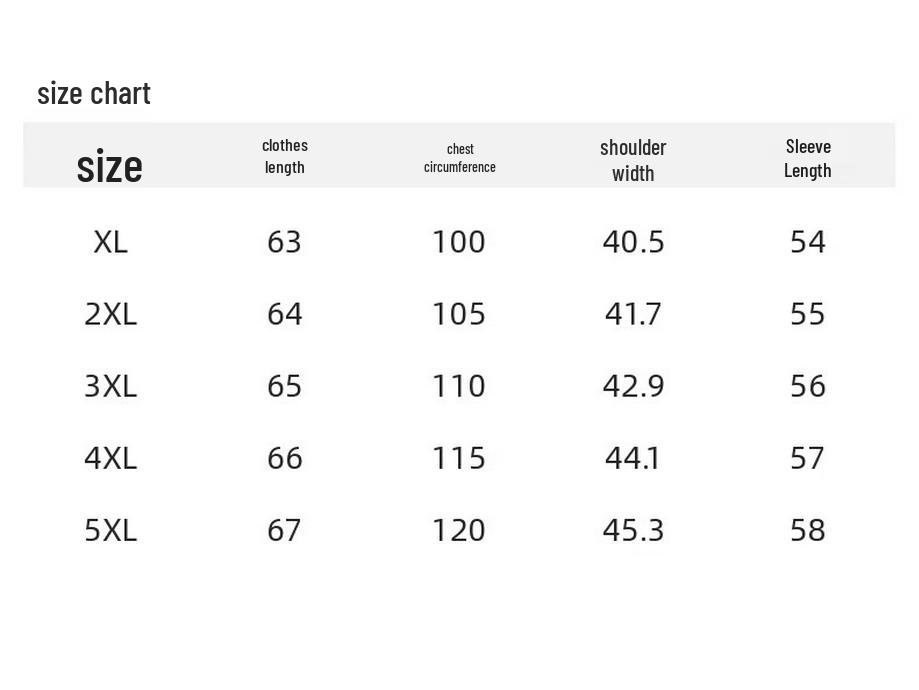Click the 4XL size row label
This screenshot has width=919, height=690.
pos(110,458)
